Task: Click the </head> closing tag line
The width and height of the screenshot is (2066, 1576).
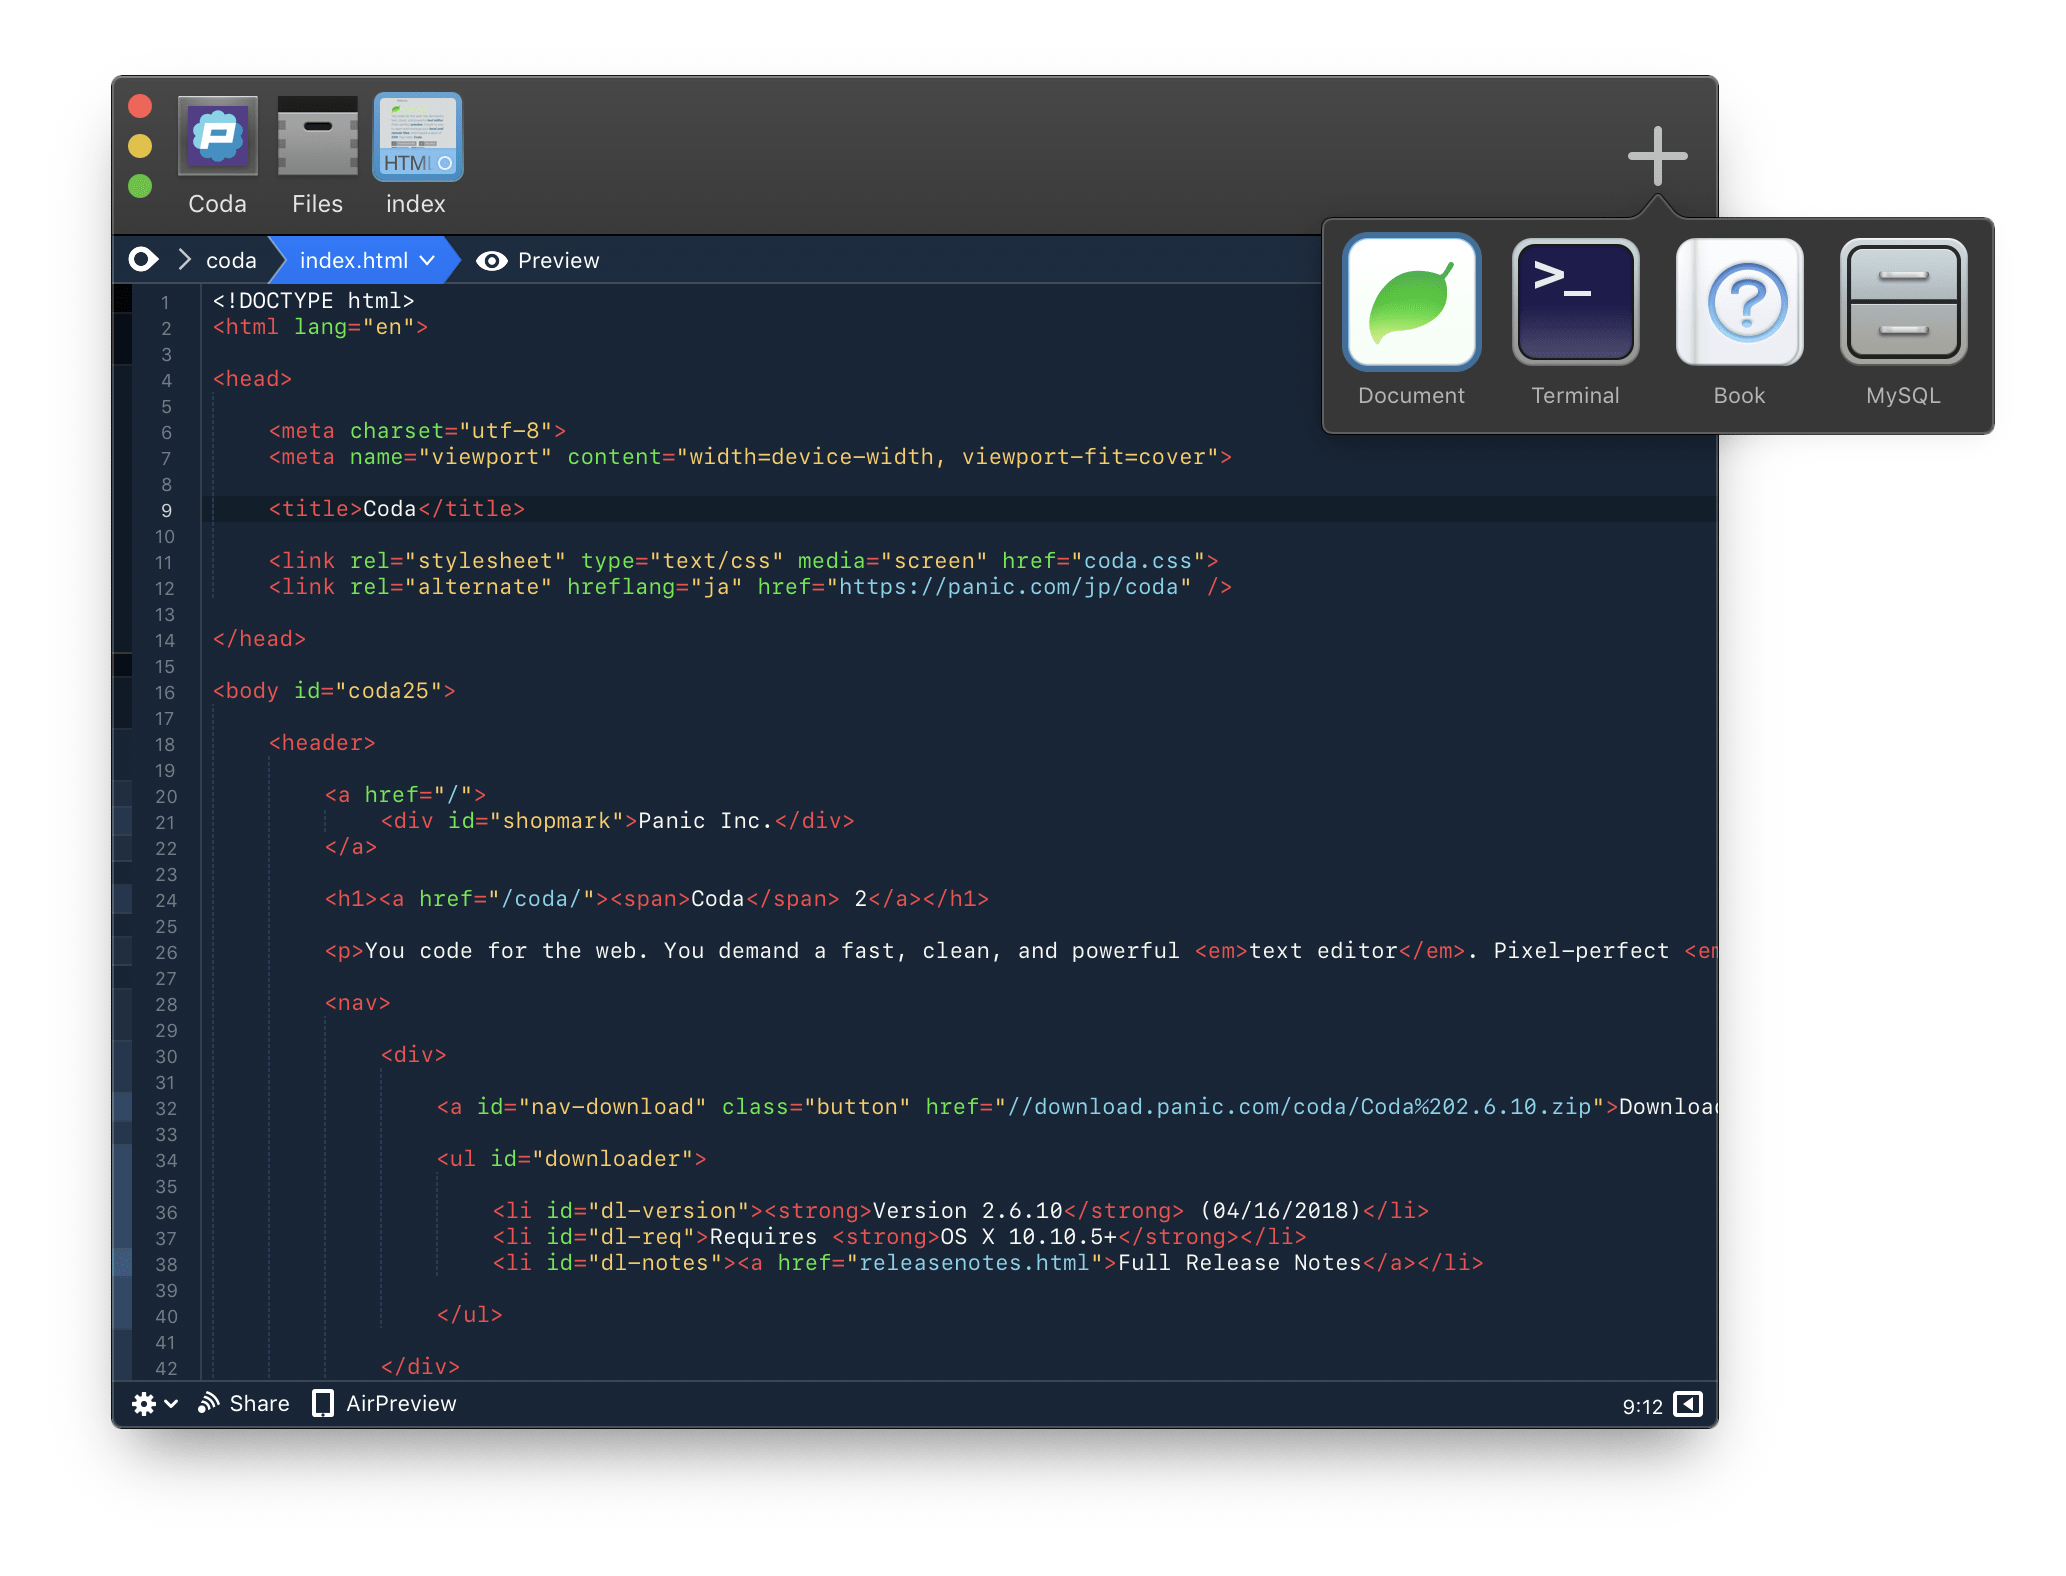Action: (259, 639)
